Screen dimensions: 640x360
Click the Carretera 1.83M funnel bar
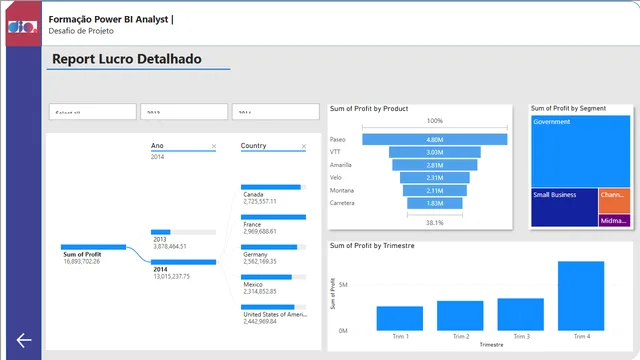(435, 203)
